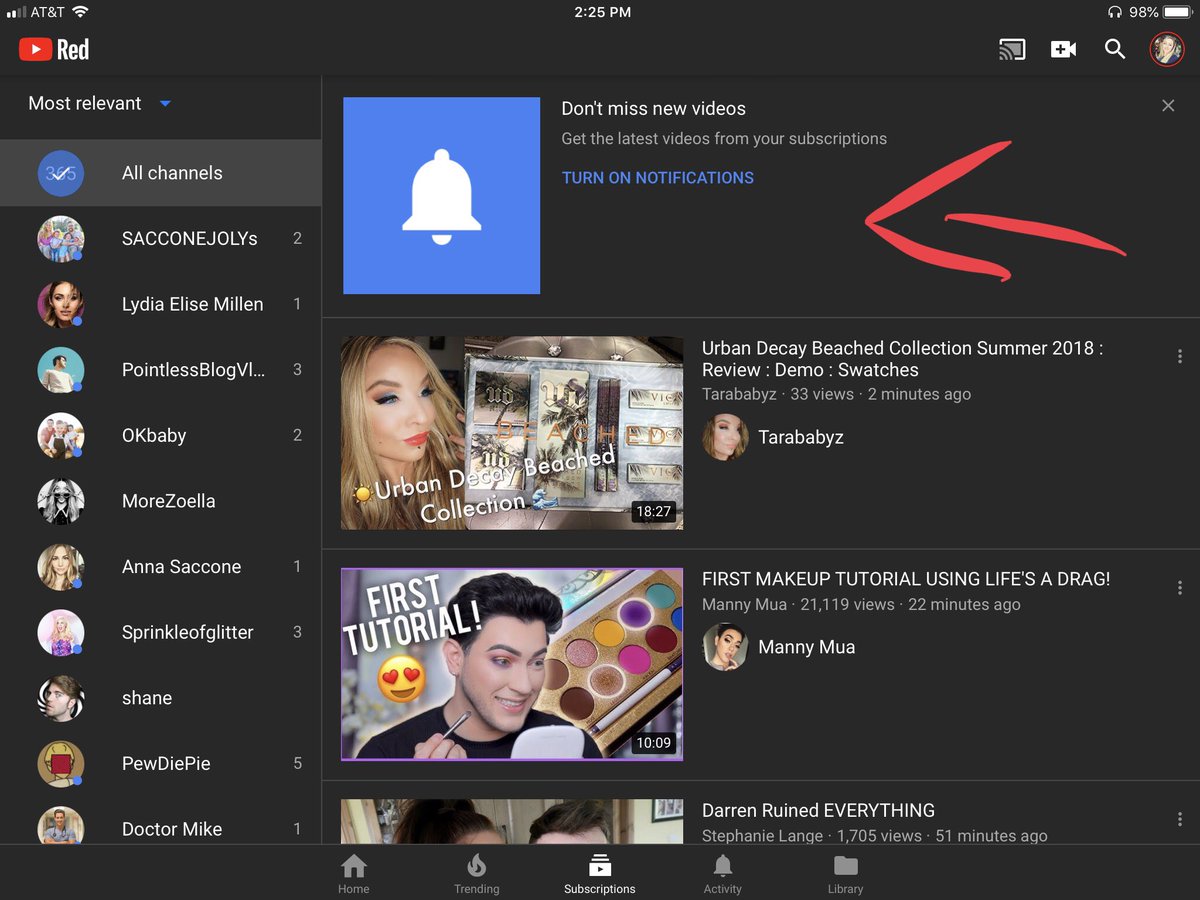Open more options for Darren Ruined EVERYTHING

[x=1180, y=819]
